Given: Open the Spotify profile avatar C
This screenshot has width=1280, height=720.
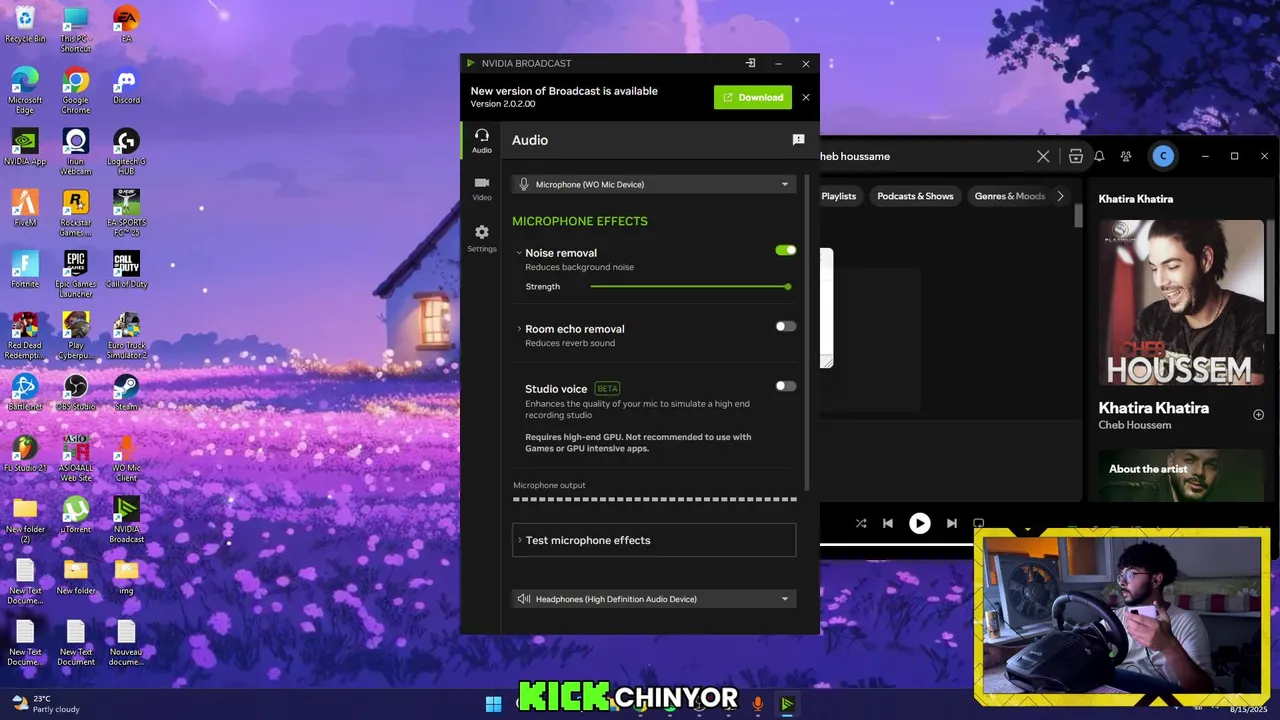Looking at the screenshot, I should [1162, 156].
